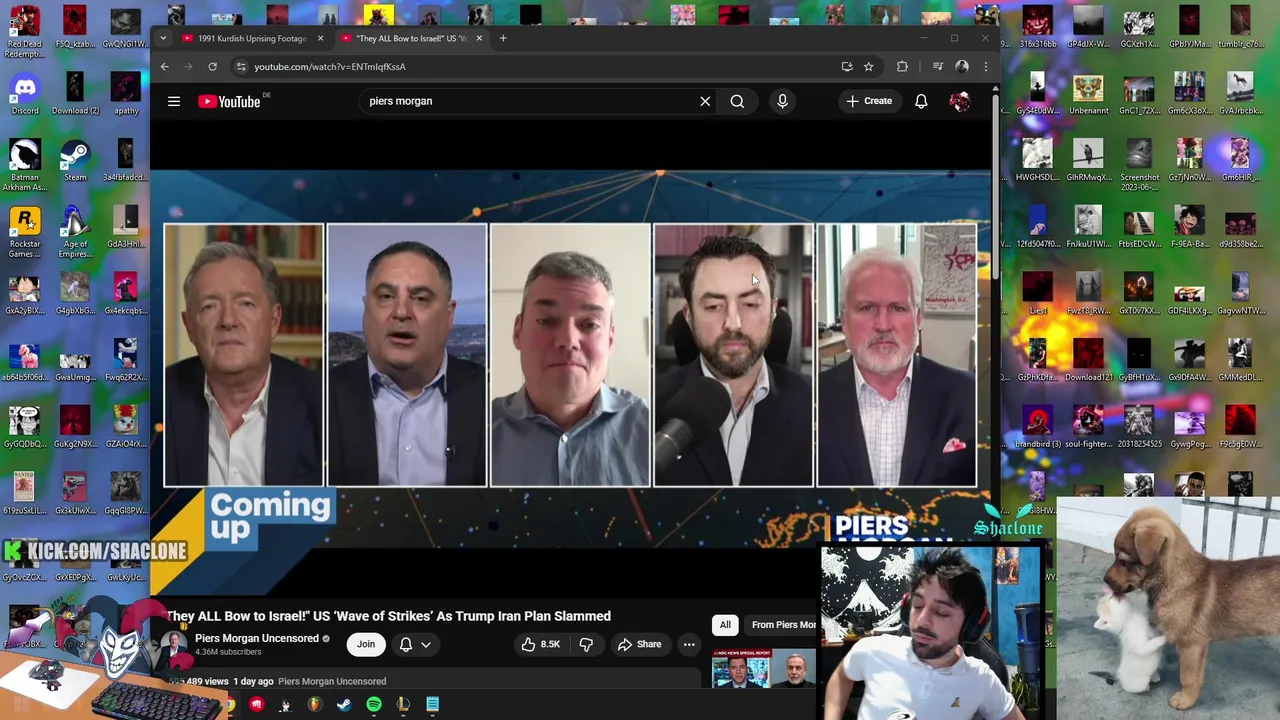The image size is (1280, 720).
Task: Select the Steam desktop shortcut
Action: [75, 161]
